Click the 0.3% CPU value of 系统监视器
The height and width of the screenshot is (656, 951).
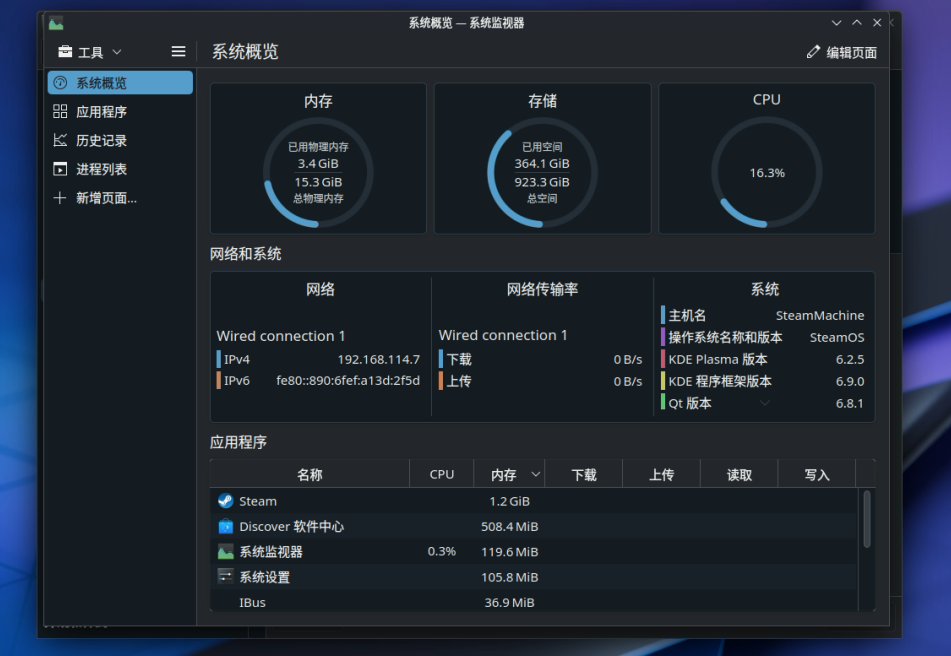442,552
